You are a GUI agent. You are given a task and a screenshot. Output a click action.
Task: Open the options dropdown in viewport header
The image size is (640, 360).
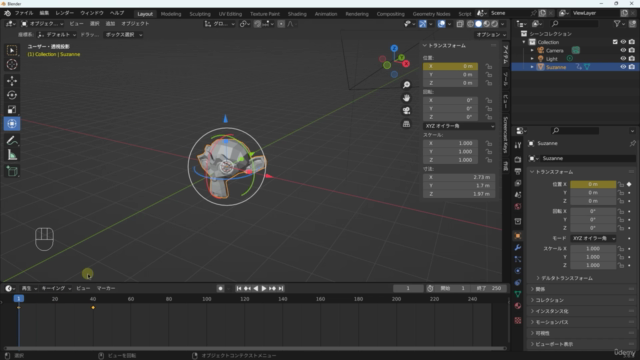coord(491,35)
